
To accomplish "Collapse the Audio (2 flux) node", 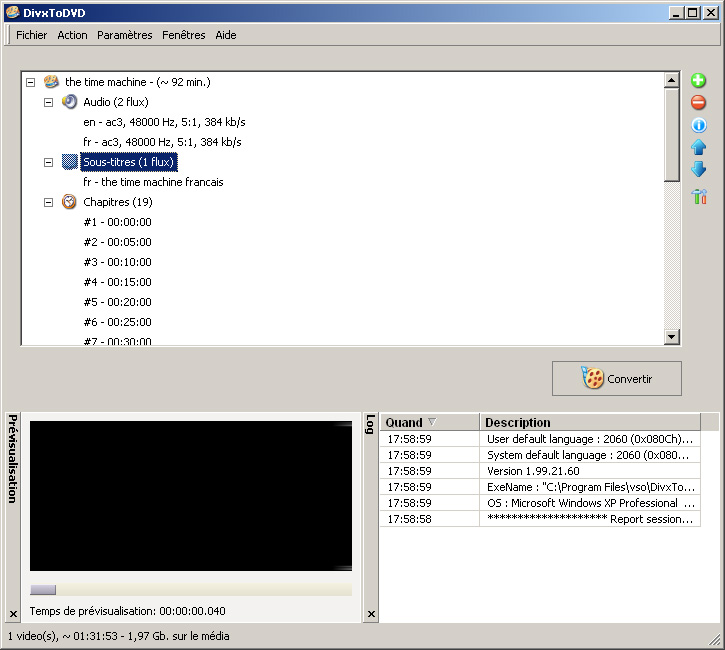I will tap(49, 102).
